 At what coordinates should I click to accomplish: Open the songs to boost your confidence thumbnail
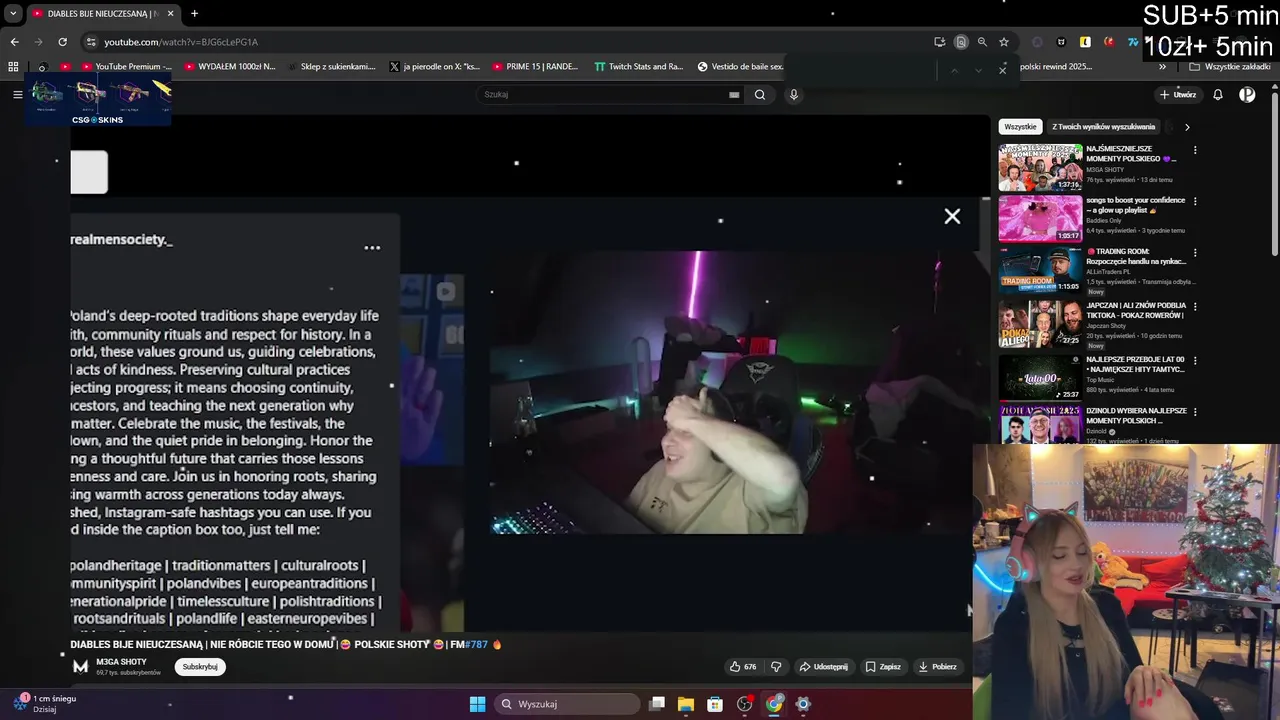point(1040,218)
